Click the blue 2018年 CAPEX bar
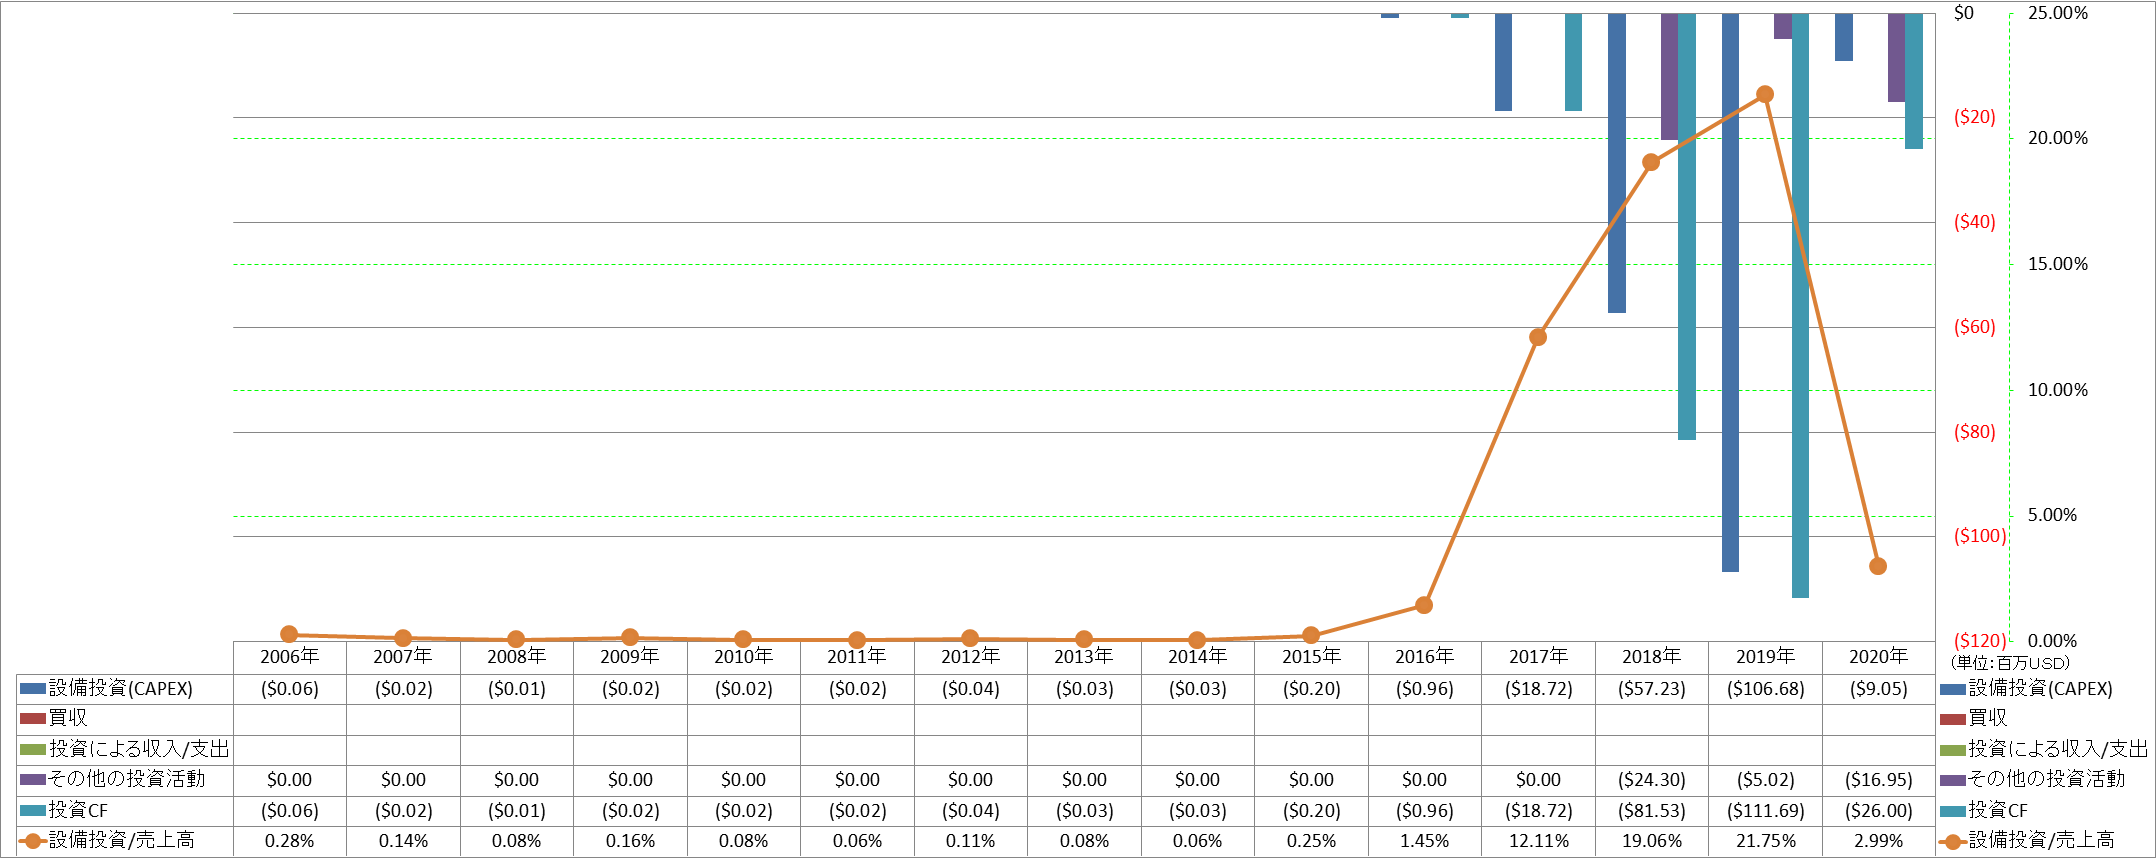 pos(1617,163)
